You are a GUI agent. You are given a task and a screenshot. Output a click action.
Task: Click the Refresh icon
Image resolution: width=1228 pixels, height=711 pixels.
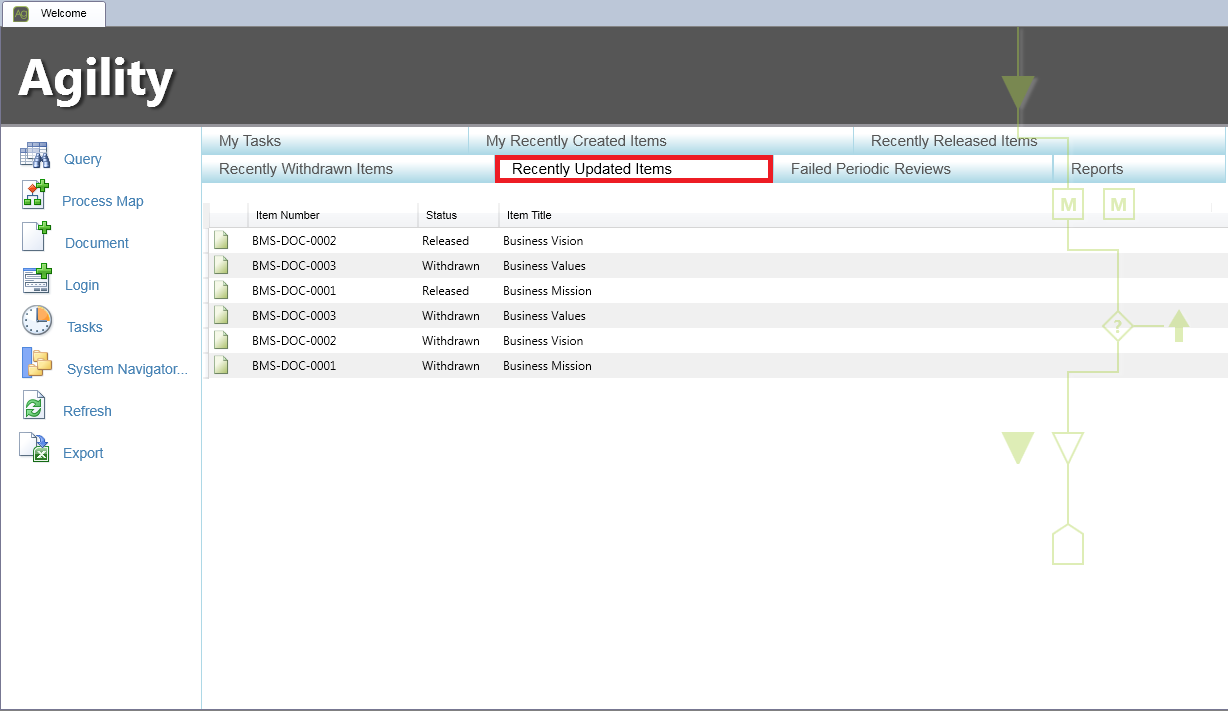tap(34, 405)
